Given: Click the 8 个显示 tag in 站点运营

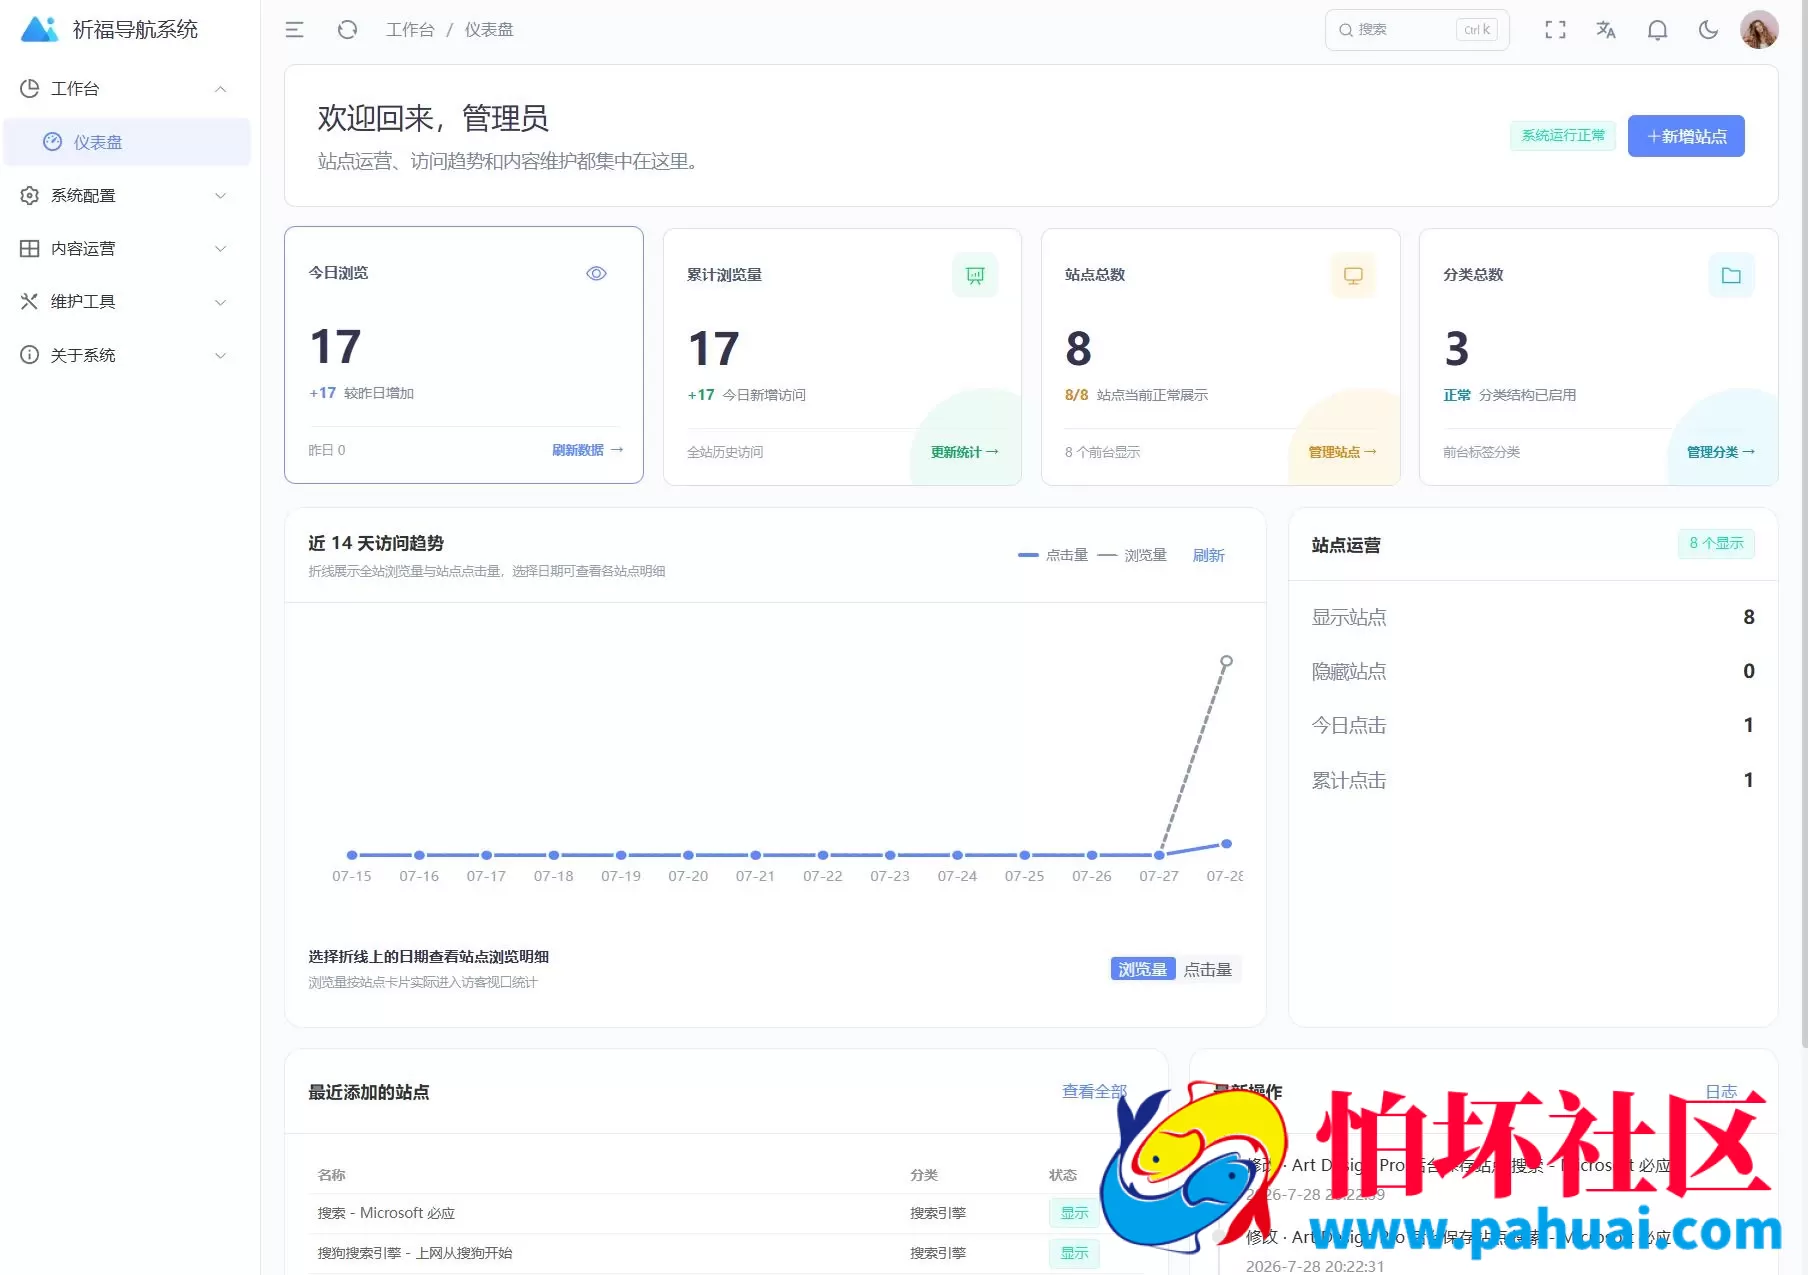Looking at the screenshot, I should point(1716,543).
